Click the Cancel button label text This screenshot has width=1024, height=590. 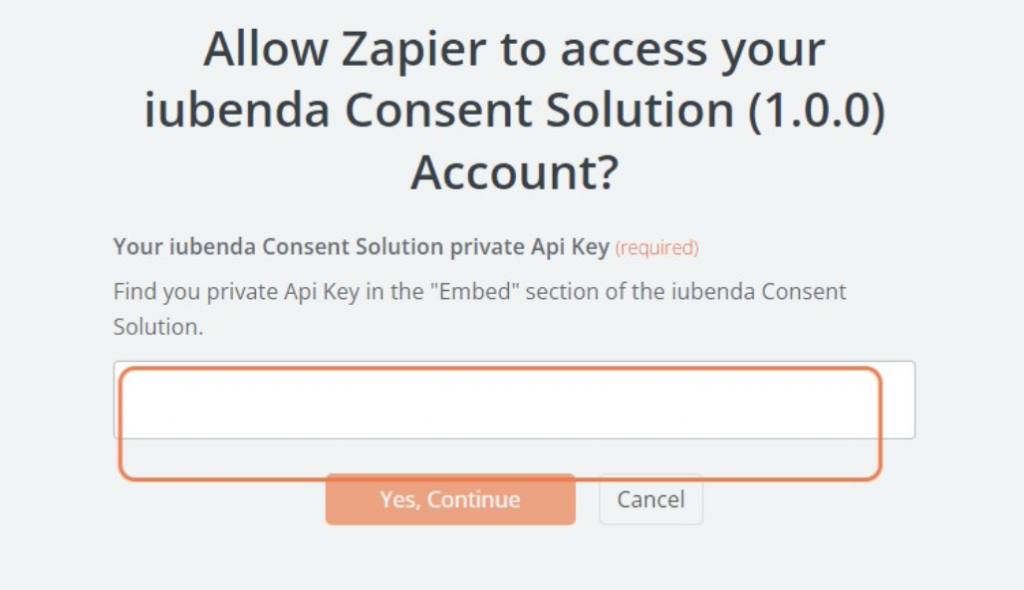[651, 499]
